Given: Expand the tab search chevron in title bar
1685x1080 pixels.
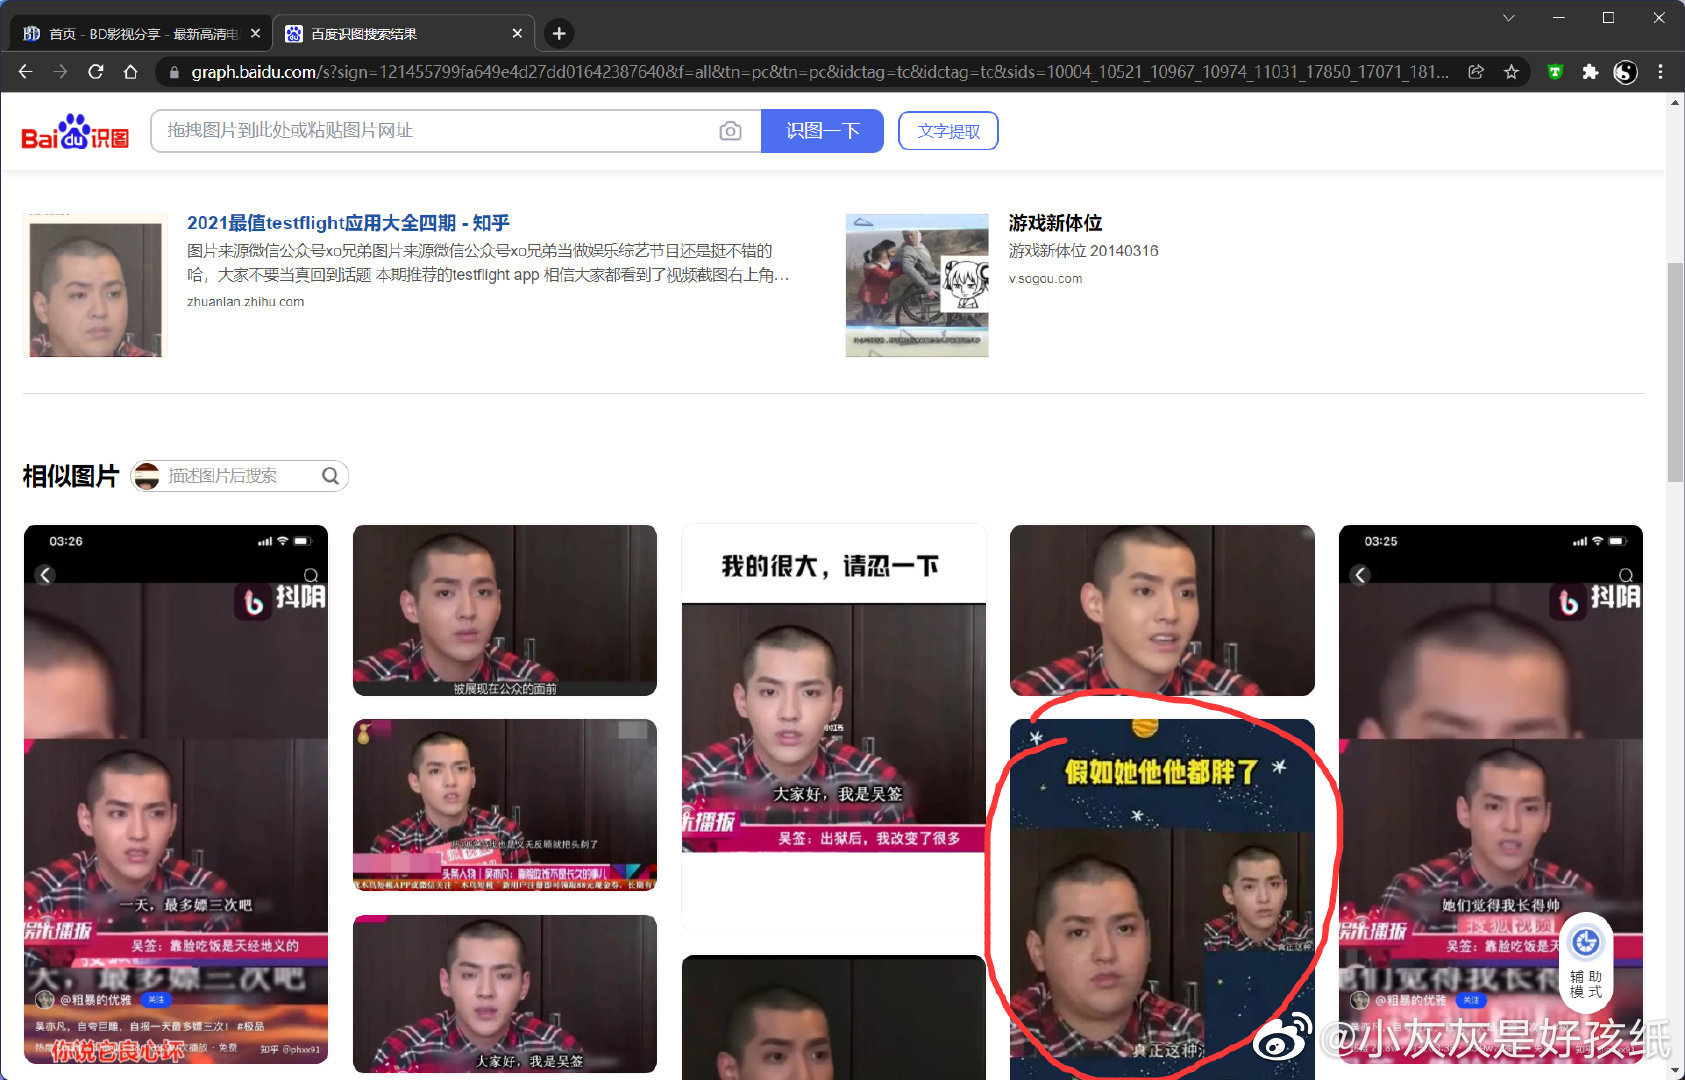Looking at the screenshot, I should click(x=1509, y=18).
